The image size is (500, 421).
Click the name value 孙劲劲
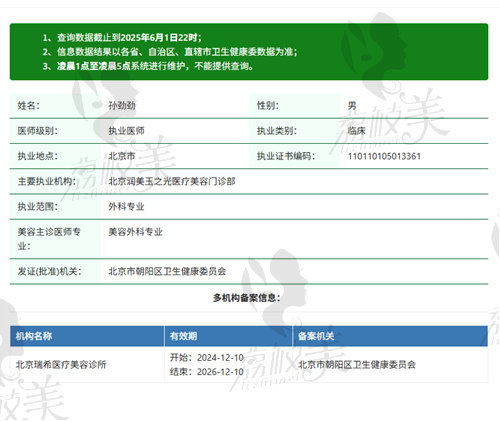(x=122, y=106)
